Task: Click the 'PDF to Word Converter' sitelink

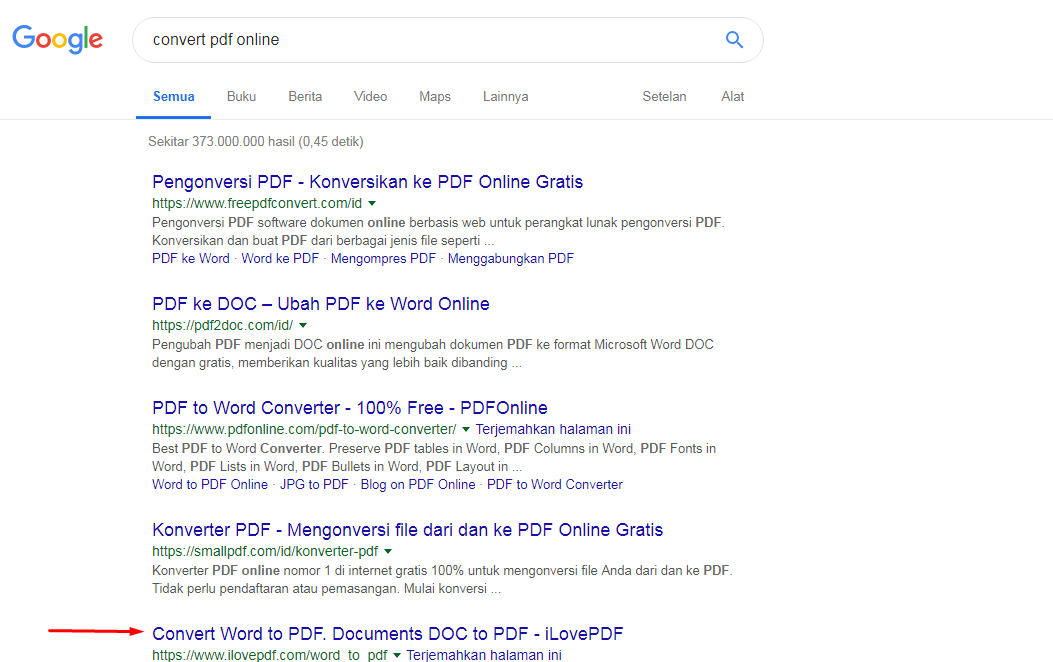Action: pos(555,485)
